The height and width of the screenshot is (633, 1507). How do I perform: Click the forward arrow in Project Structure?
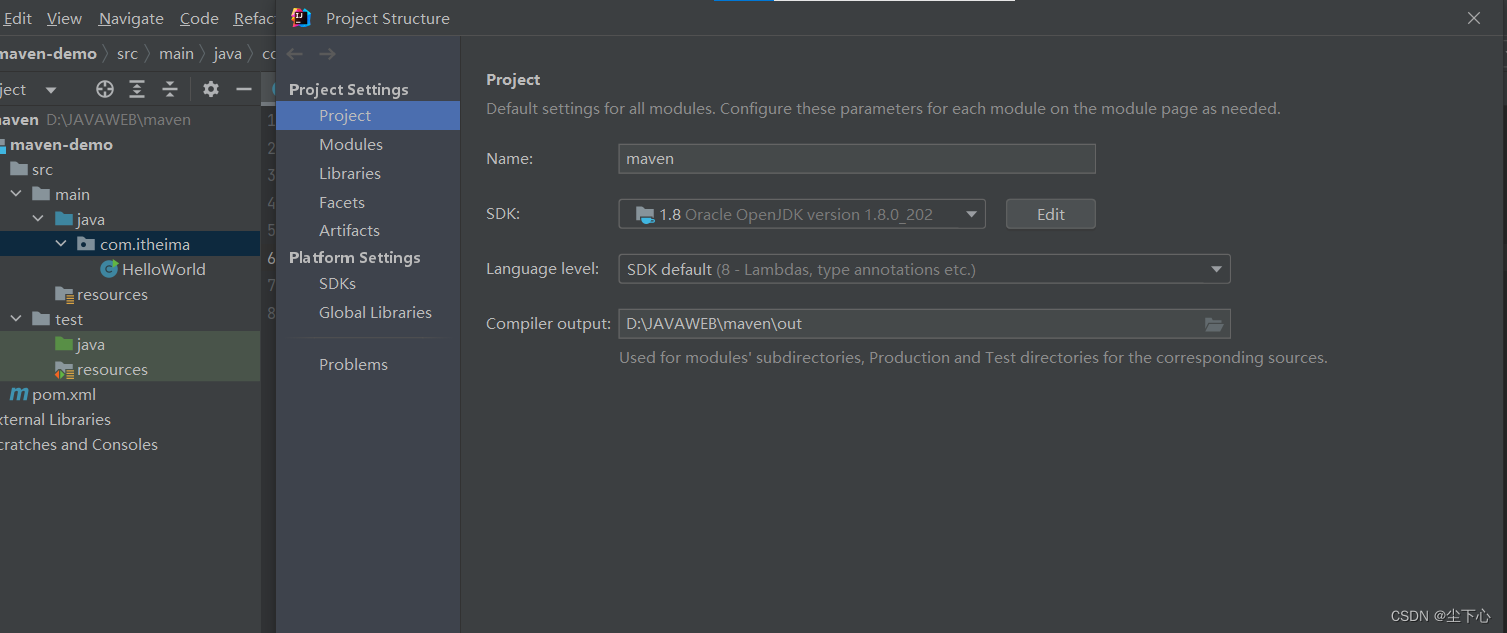(327, 54)
